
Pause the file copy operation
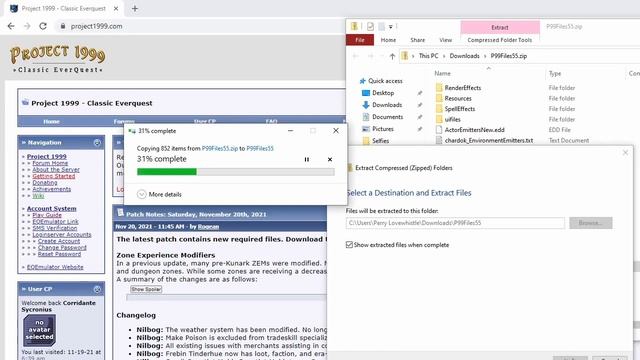307,160
